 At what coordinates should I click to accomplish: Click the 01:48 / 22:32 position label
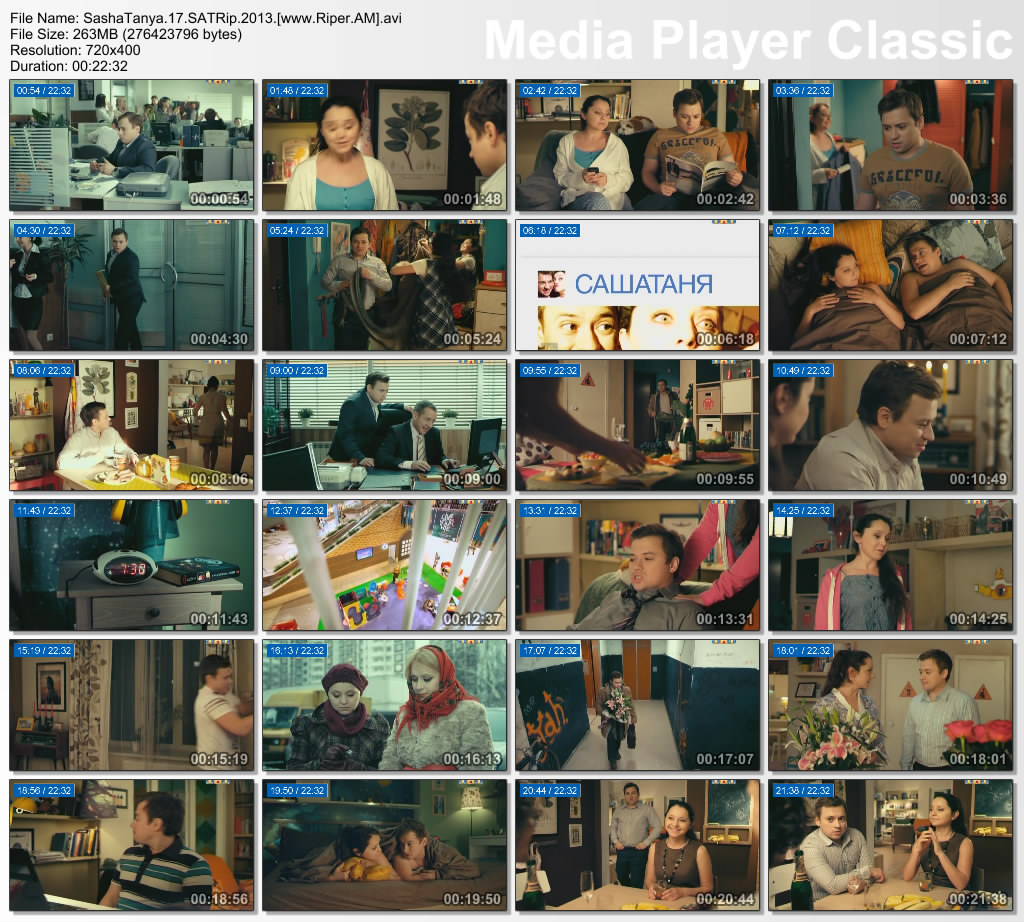coord(297,91)
